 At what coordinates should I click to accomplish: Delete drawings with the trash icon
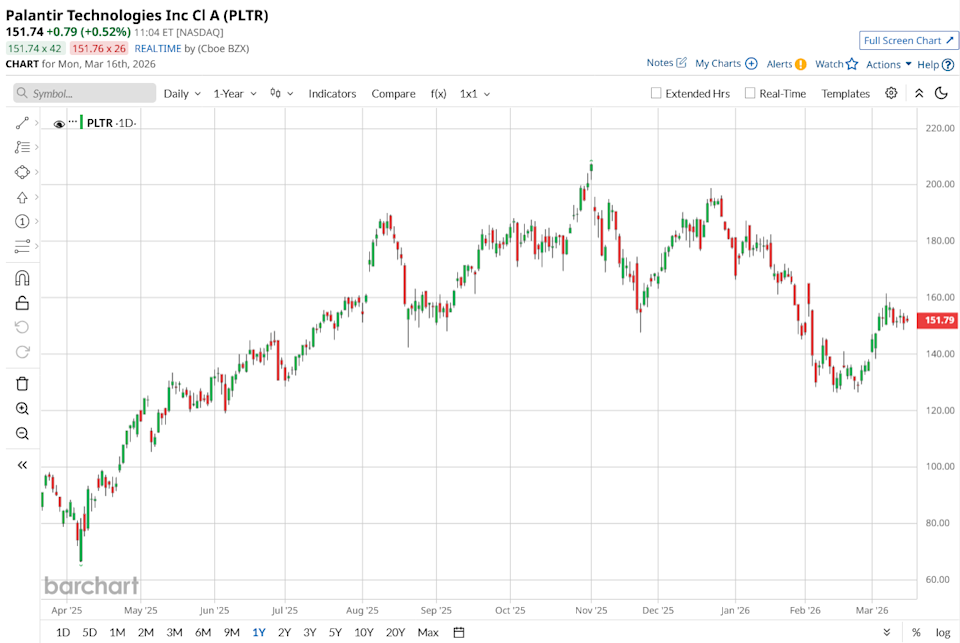pyautogui.click(x=22, y=383)
